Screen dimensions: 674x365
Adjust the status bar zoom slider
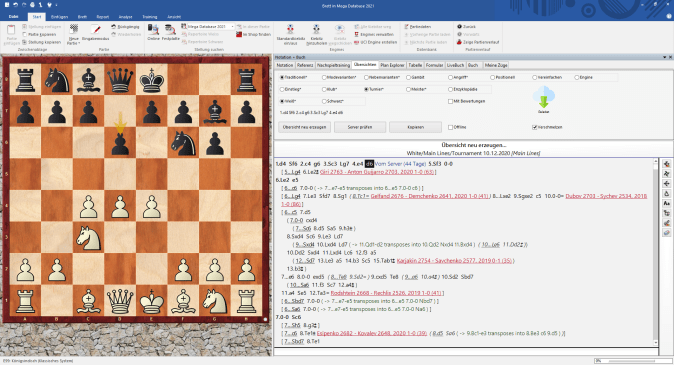click(x=633, y=361)
